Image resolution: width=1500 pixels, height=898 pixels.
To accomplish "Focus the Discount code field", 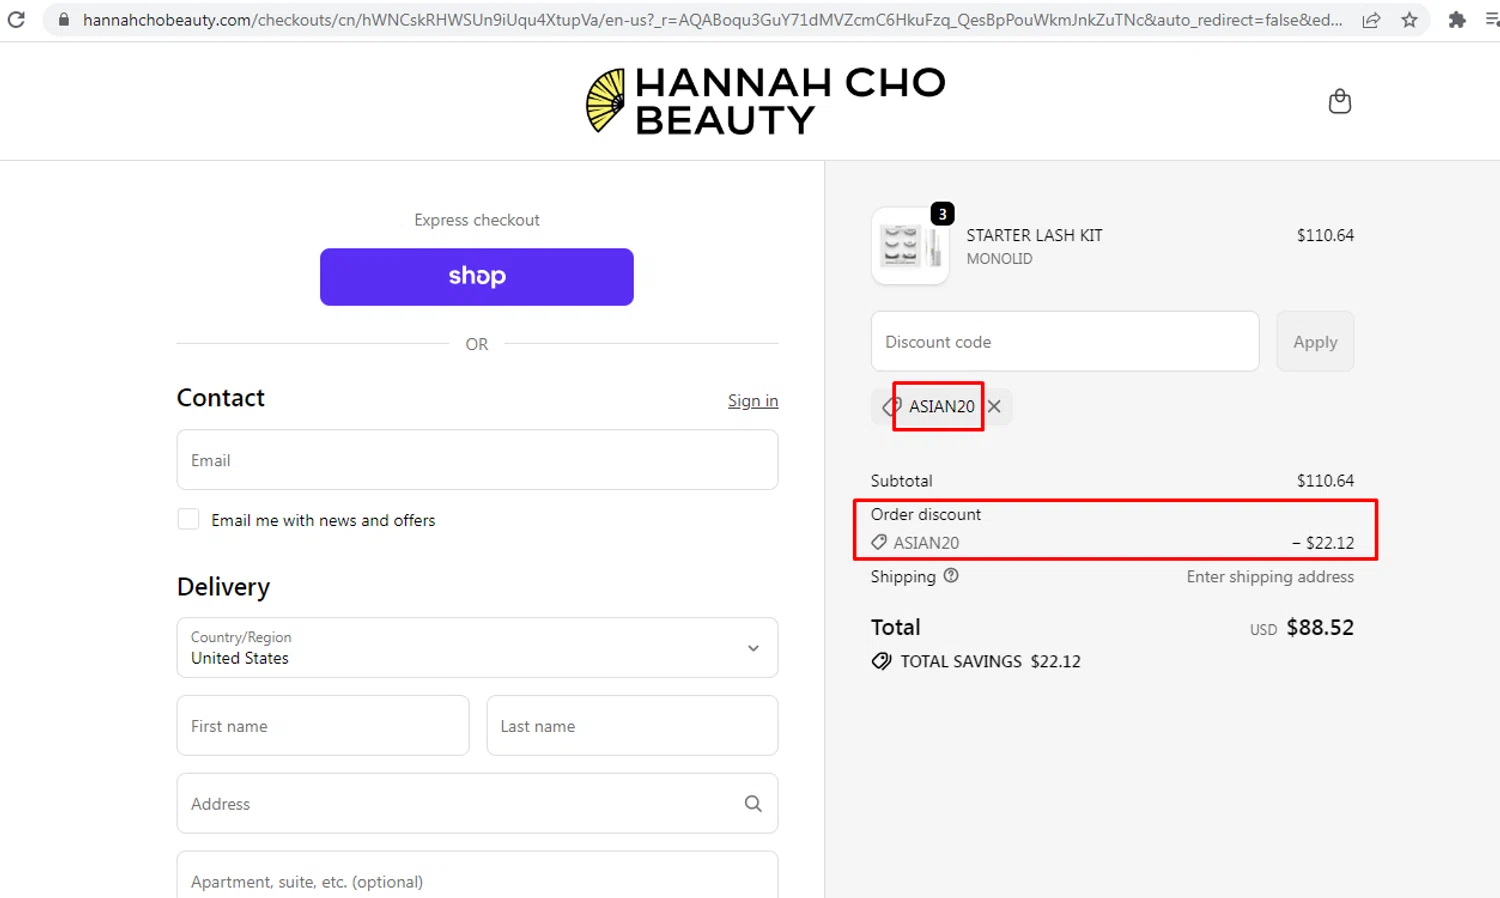I will 1065,341.
